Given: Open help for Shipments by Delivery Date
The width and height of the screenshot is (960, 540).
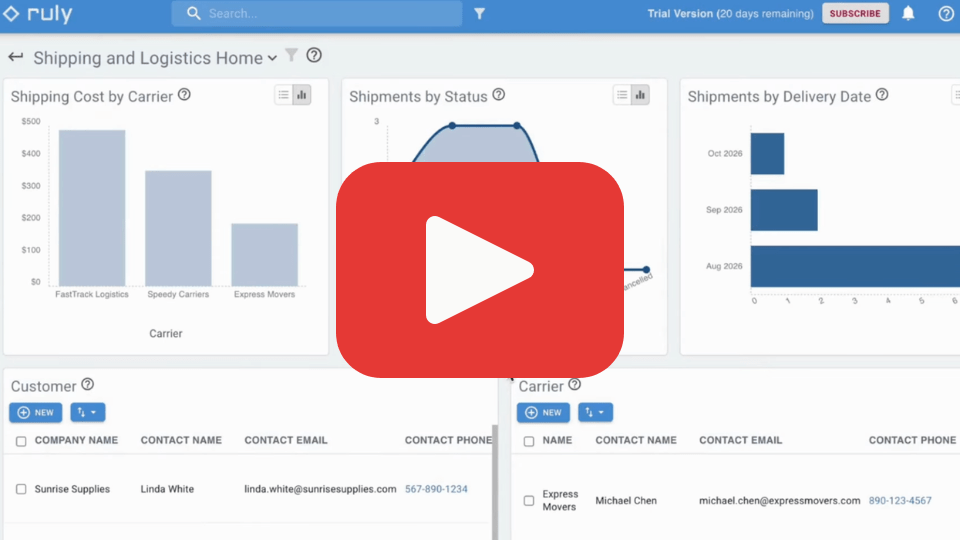Looking at the screenshot, I should point(882,95).
